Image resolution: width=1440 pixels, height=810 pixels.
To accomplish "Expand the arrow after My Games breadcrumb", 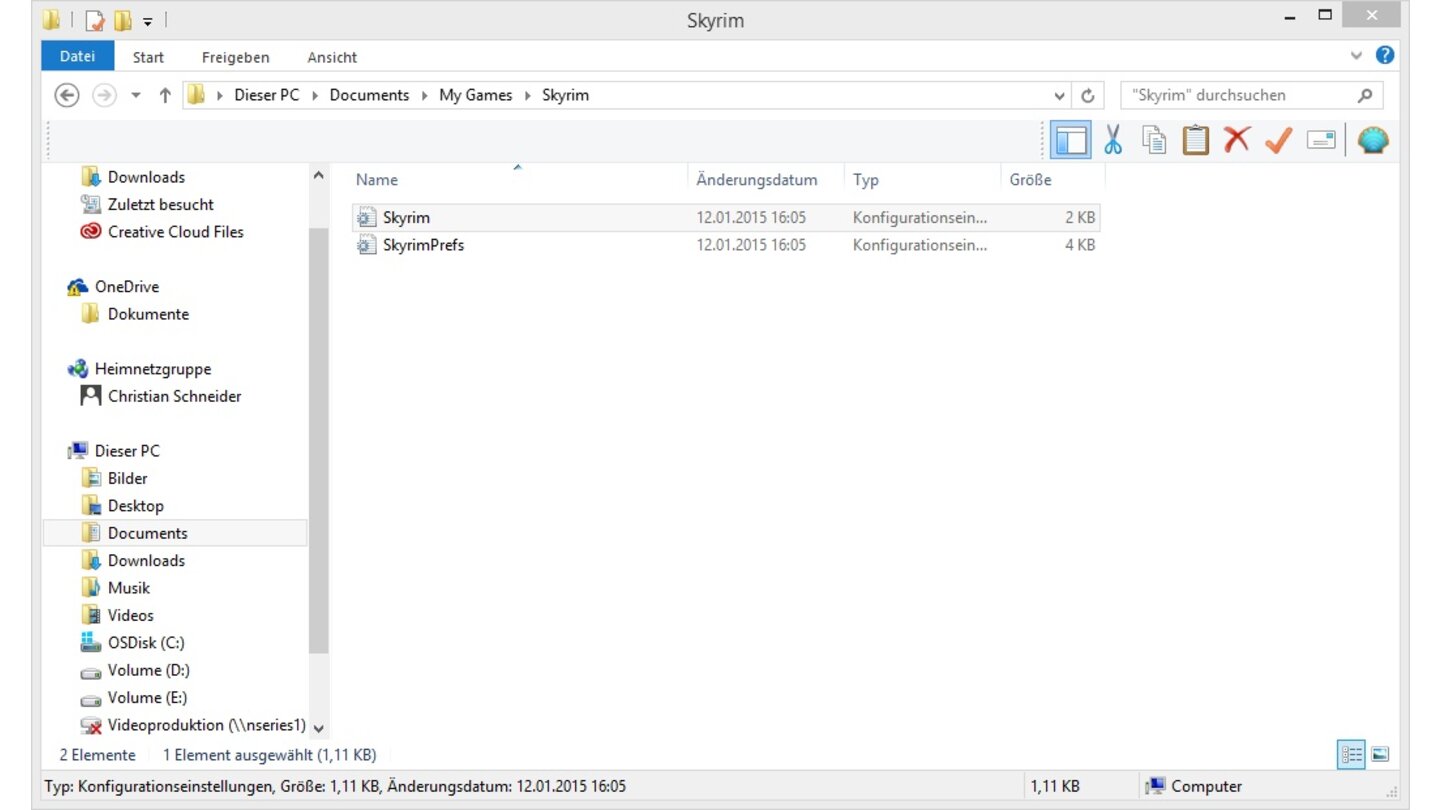I will click(x=527, y=96).
